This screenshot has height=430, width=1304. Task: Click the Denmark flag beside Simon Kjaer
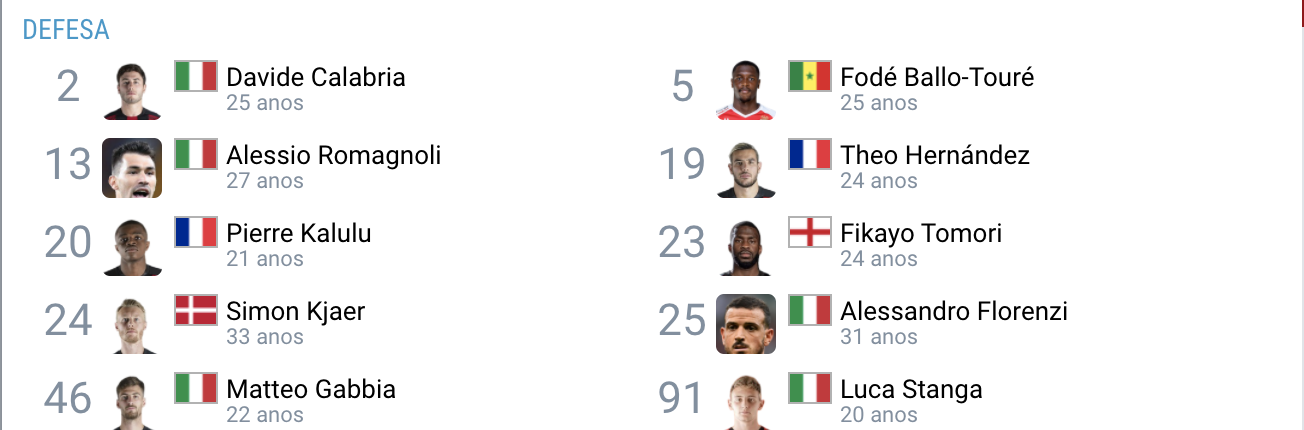pos(196,310)
